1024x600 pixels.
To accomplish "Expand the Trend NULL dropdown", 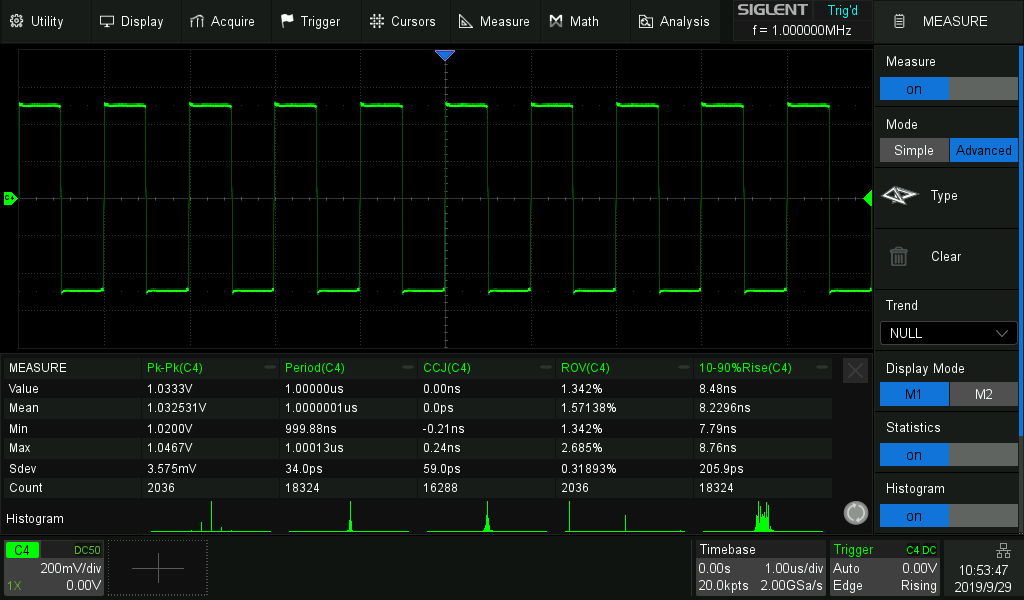I will tap(947, 333).
